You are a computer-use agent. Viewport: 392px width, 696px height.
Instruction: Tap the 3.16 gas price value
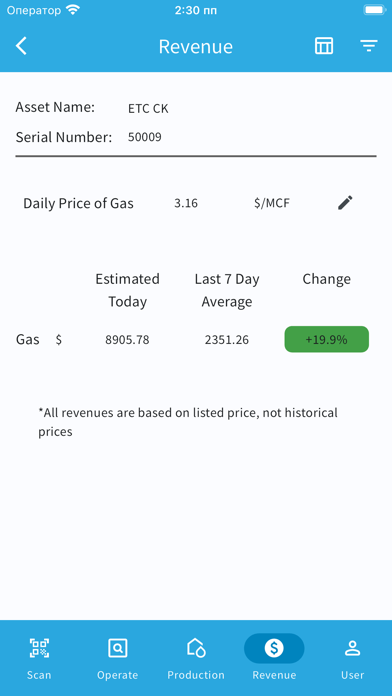click(x=186, y=203)
